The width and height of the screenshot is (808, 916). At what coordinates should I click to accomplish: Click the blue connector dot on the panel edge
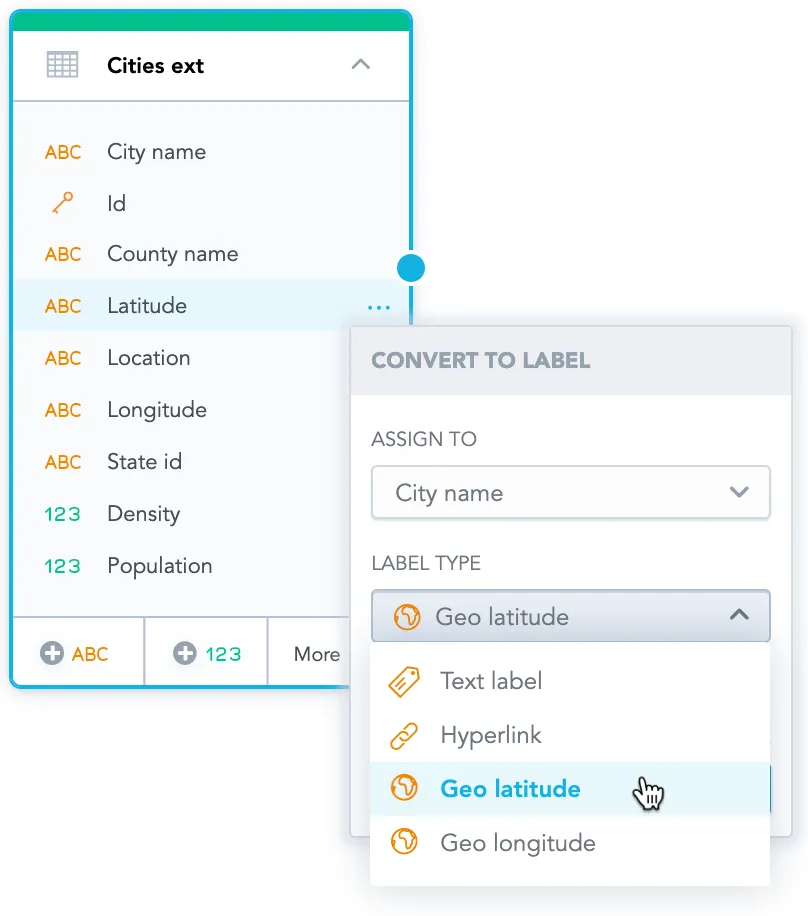click(x=410, y=267)
